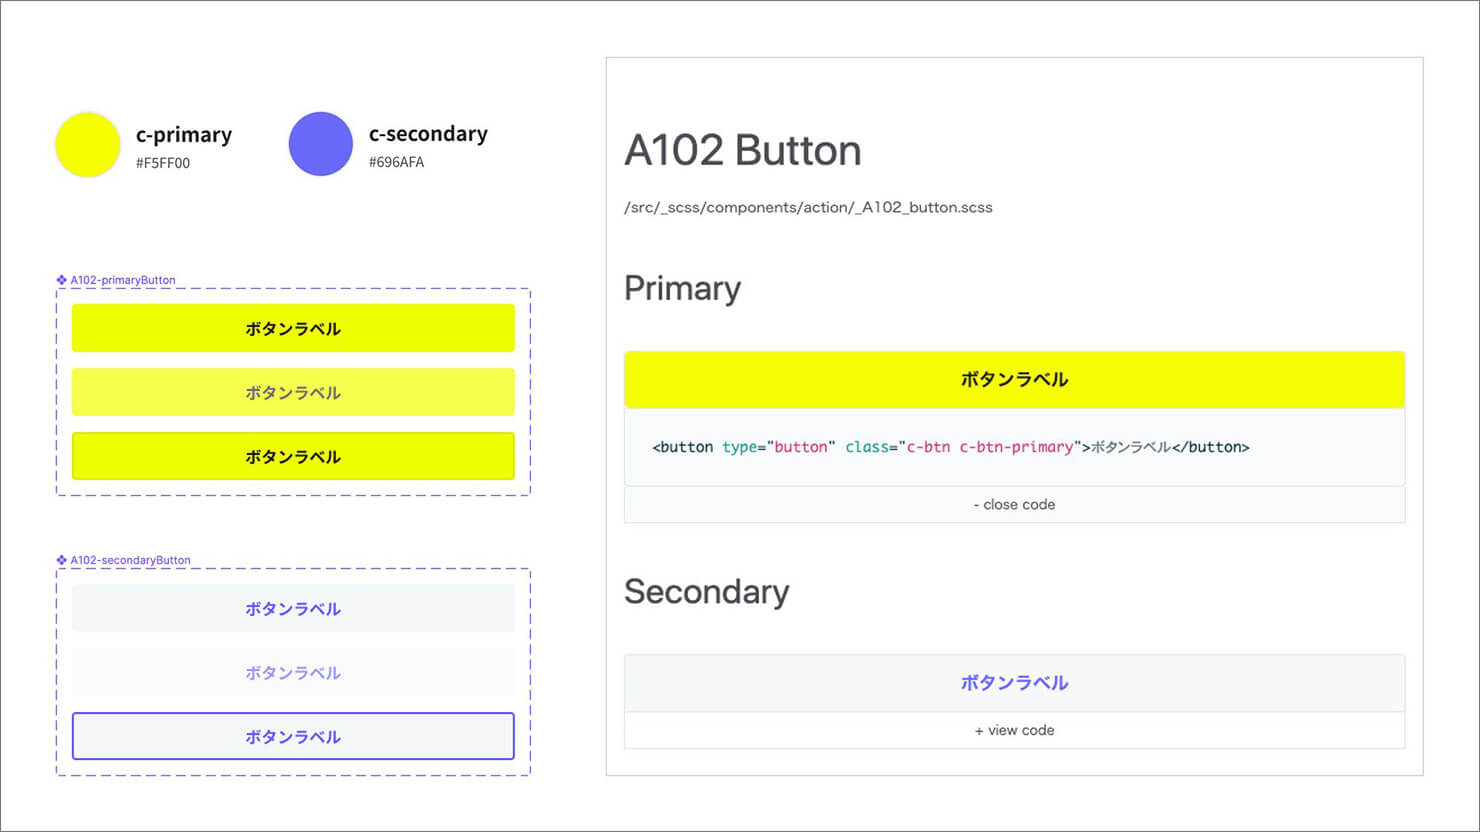Click the scss file path text
This screenshot has width=1480, height=832.
[808, 208]
